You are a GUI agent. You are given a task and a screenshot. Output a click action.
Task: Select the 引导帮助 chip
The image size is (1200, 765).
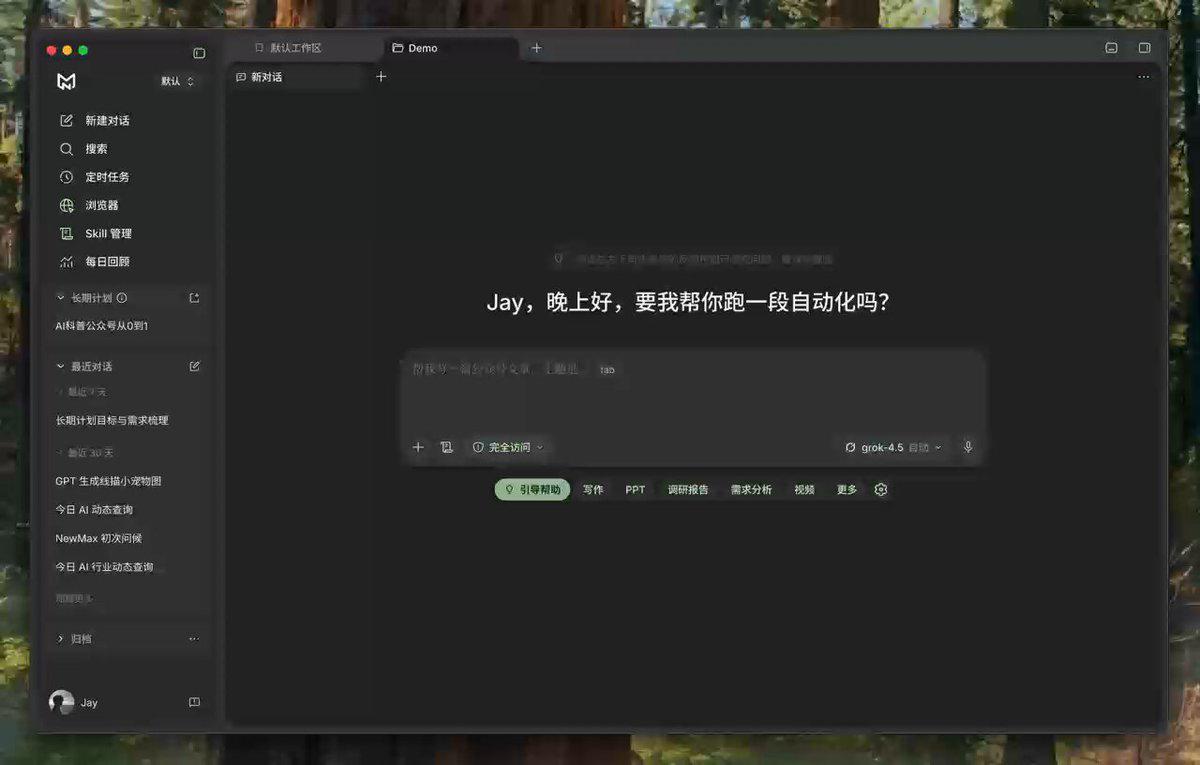point(532,490)
